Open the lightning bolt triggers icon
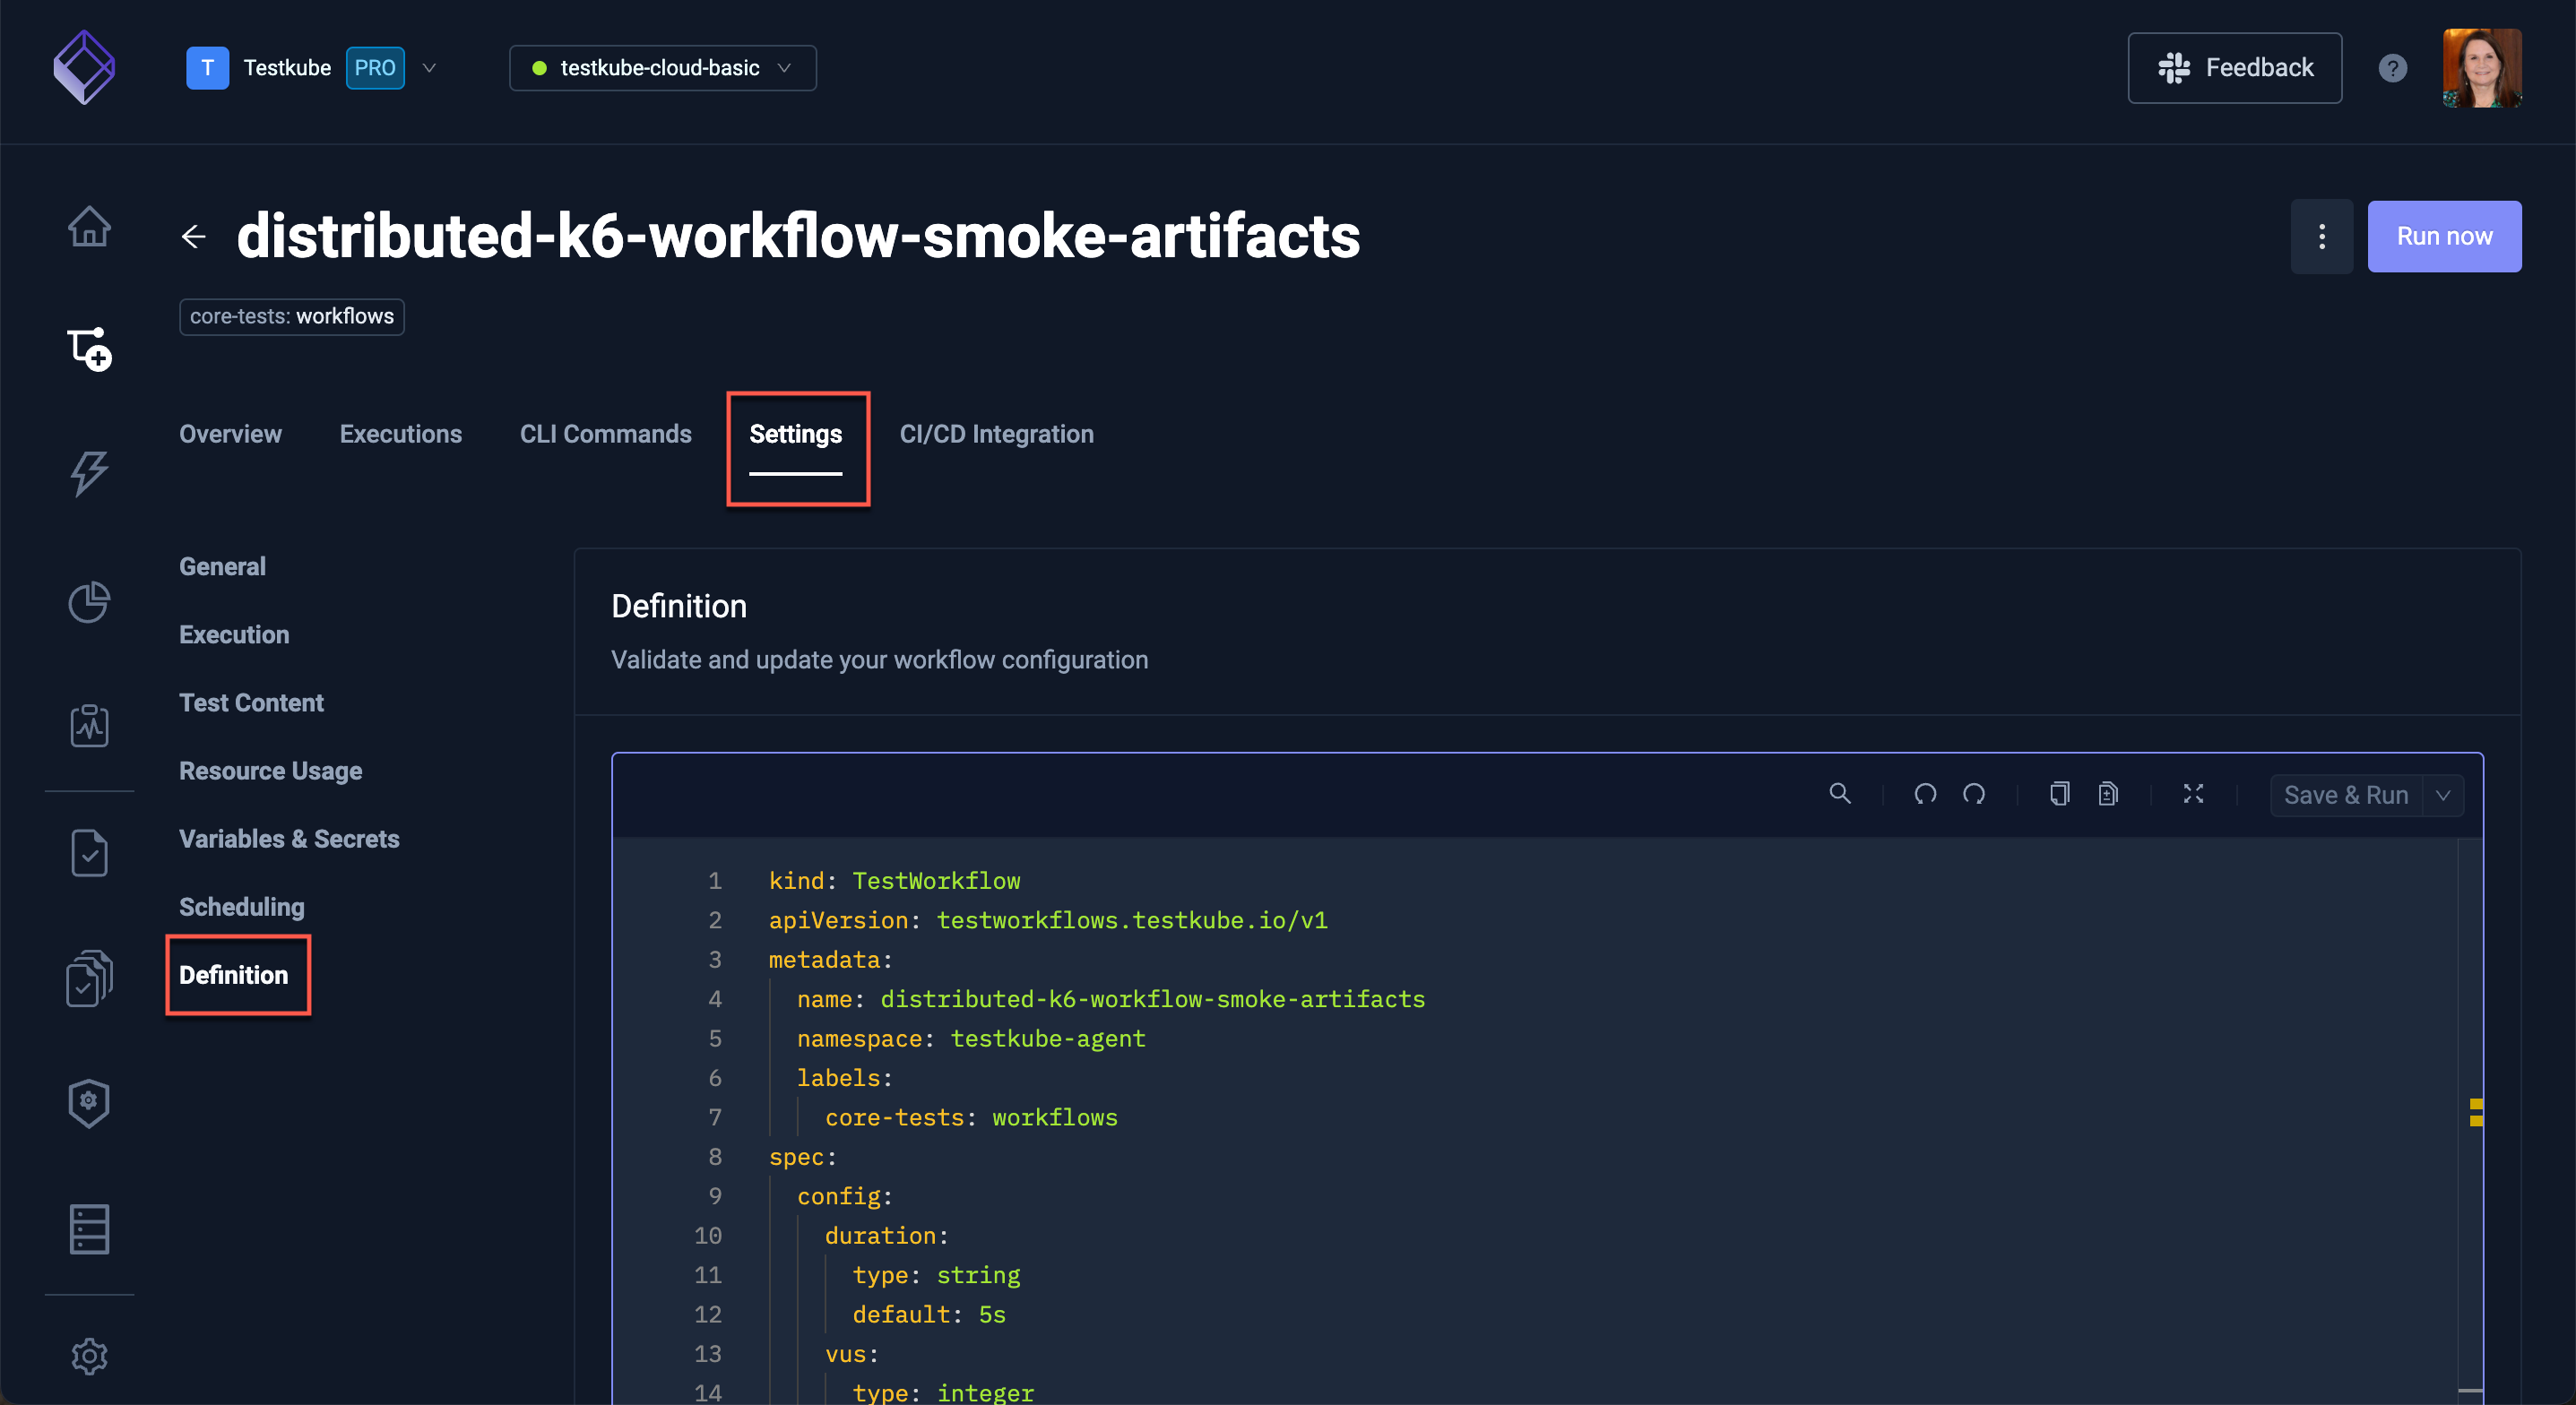The height and width of the screenshot is (1405, 2576). [89, 473]
